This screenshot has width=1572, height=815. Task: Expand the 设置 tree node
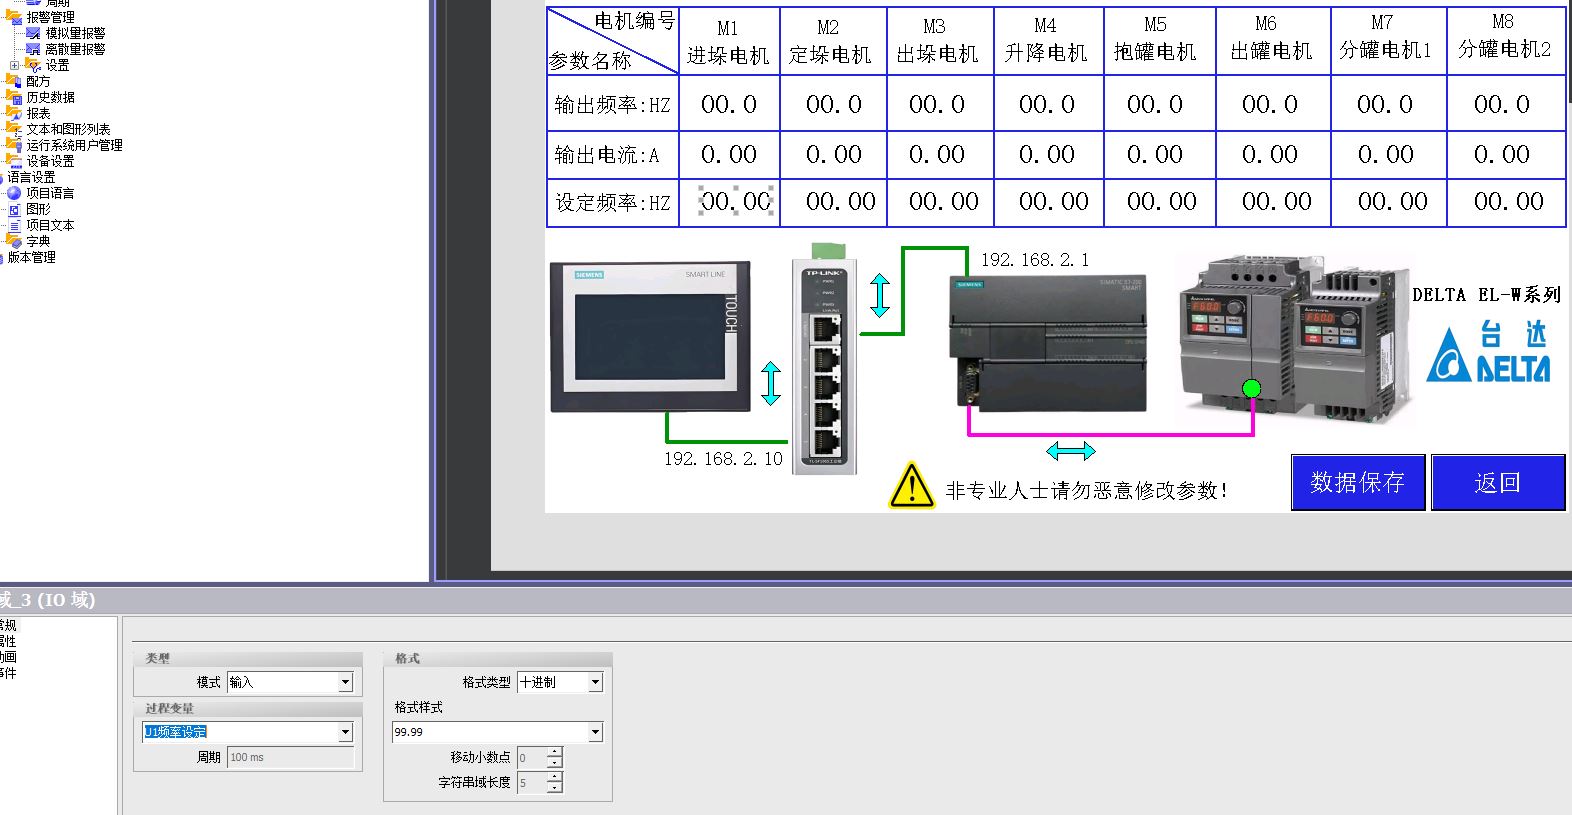14,65
